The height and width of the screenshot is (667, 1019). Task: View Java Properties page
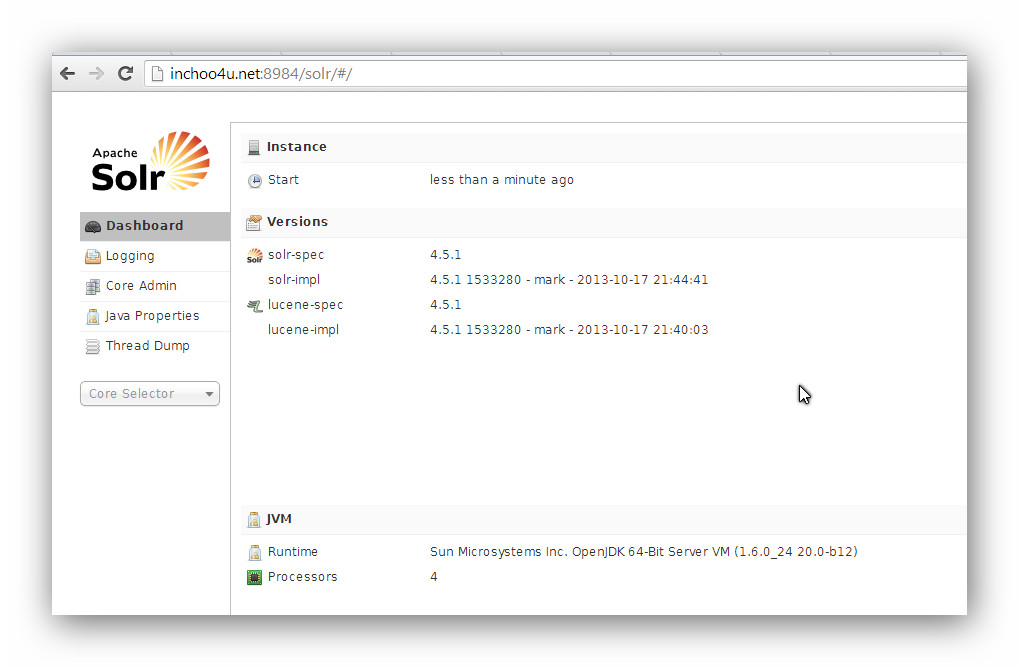tap(152, 316)
